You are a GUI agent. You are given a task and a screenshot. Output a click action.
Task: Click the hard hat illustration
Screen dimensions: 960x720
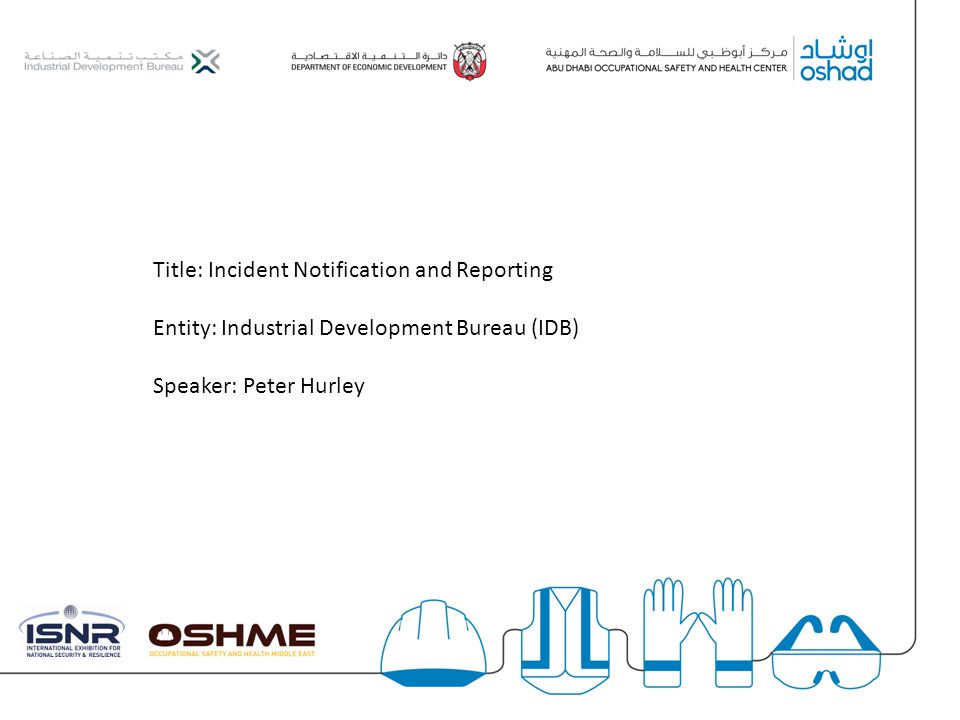(x=433, y=643)
